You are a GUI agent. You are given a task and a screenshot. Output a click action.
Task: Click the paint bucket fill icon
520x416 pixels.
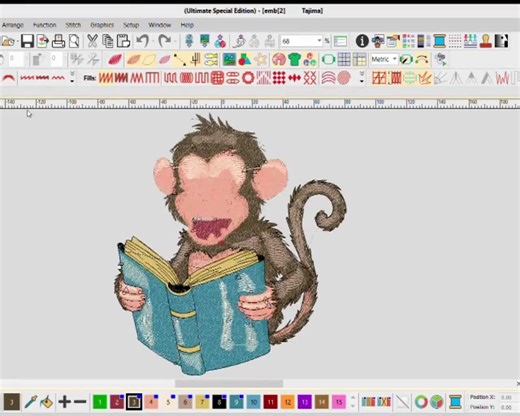pos(46,402)
